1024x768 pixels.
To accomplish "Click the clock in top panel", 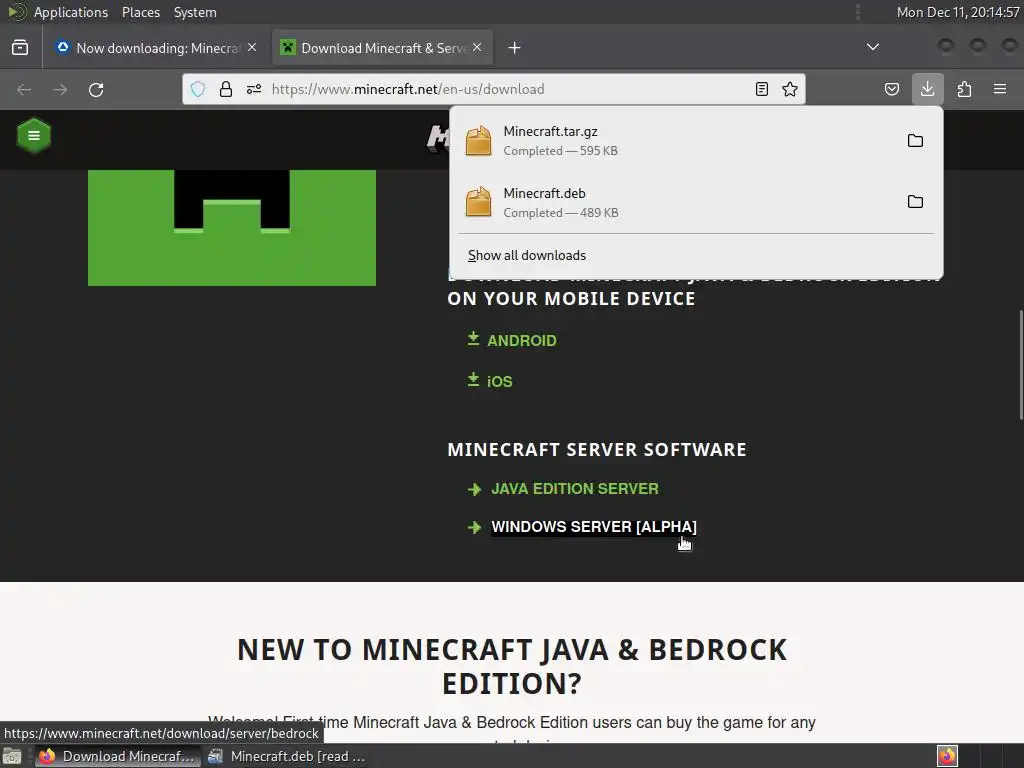I will pos(957,12).
